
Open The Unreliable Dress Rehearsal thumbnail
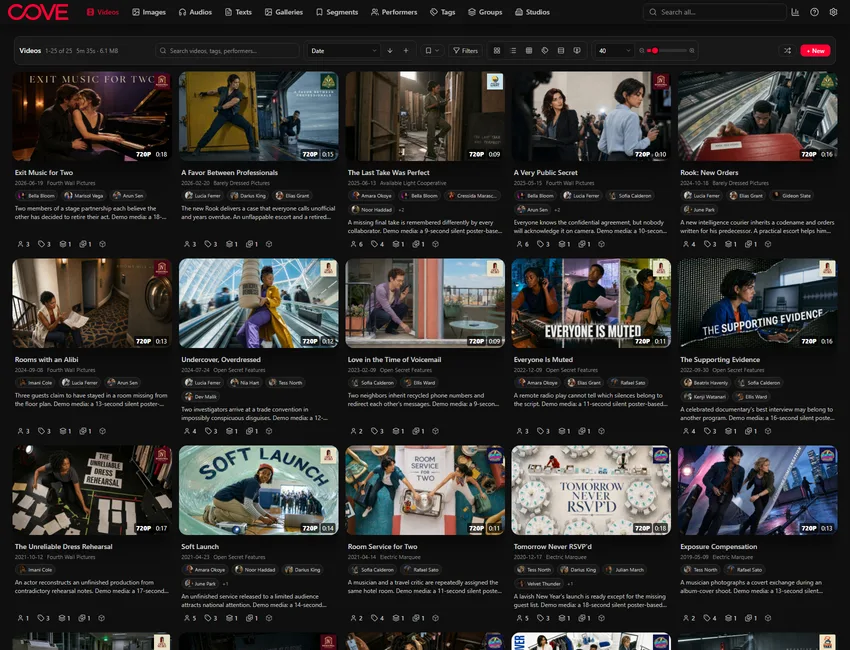pyautogui.click(x=92, y=490)
